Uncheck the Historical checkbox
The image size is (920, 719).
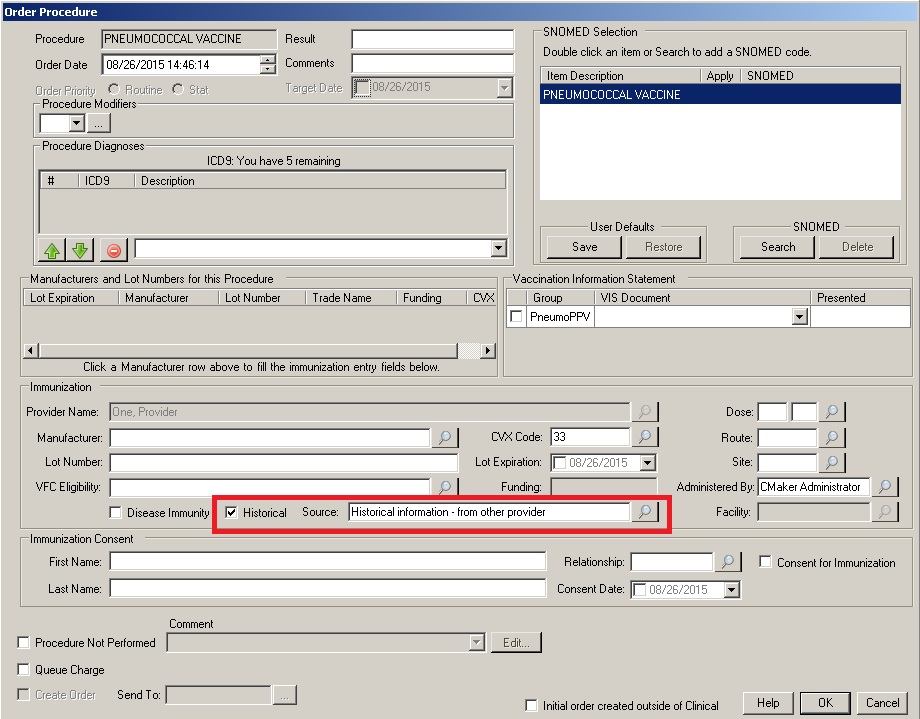tap(231, 513)
